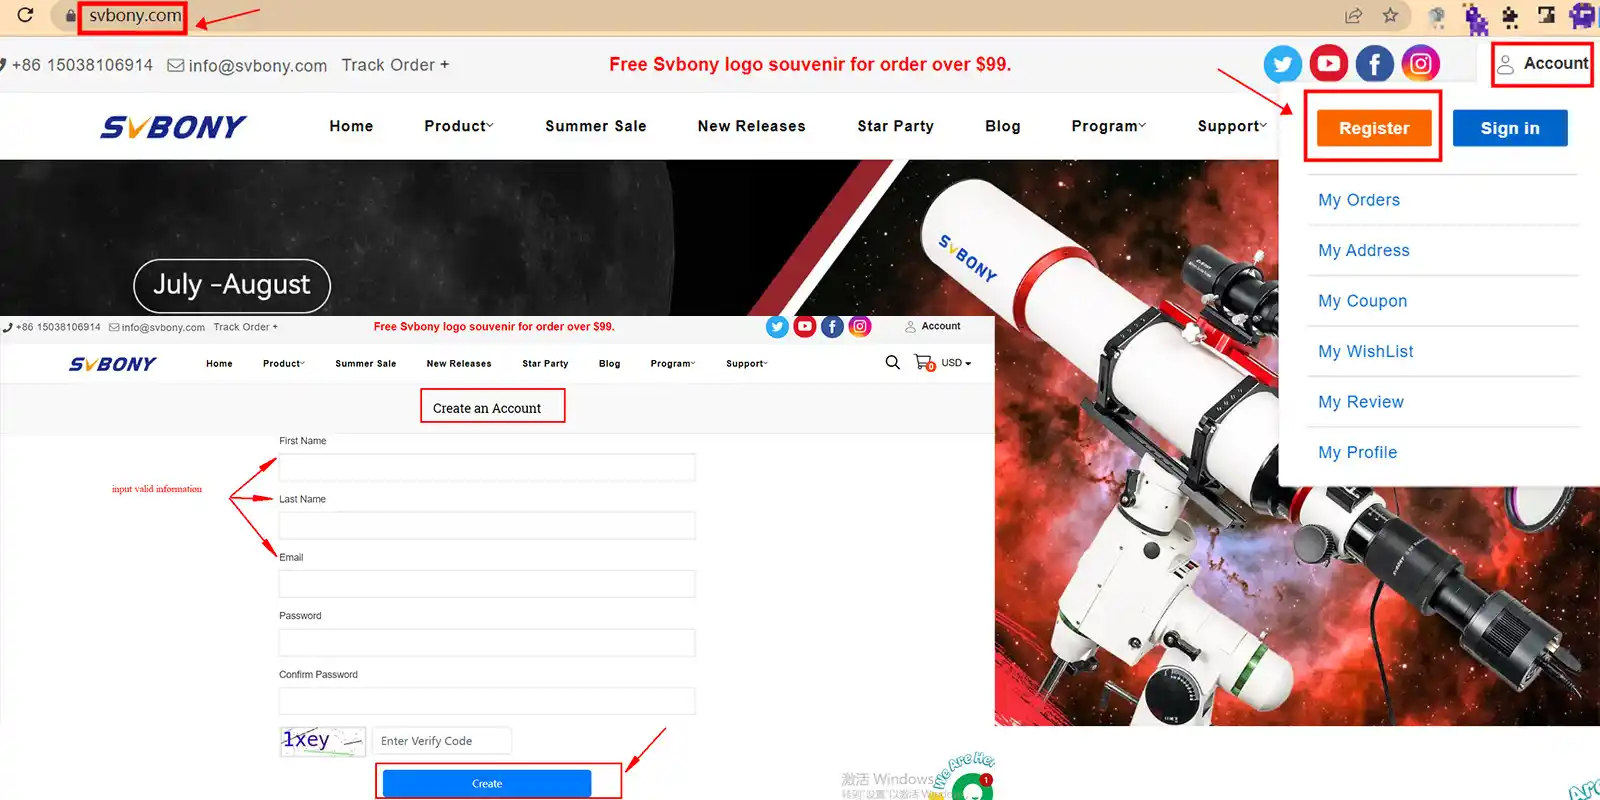Click the browser reload icon
The image size is (1600, 800).
(25, 15)
